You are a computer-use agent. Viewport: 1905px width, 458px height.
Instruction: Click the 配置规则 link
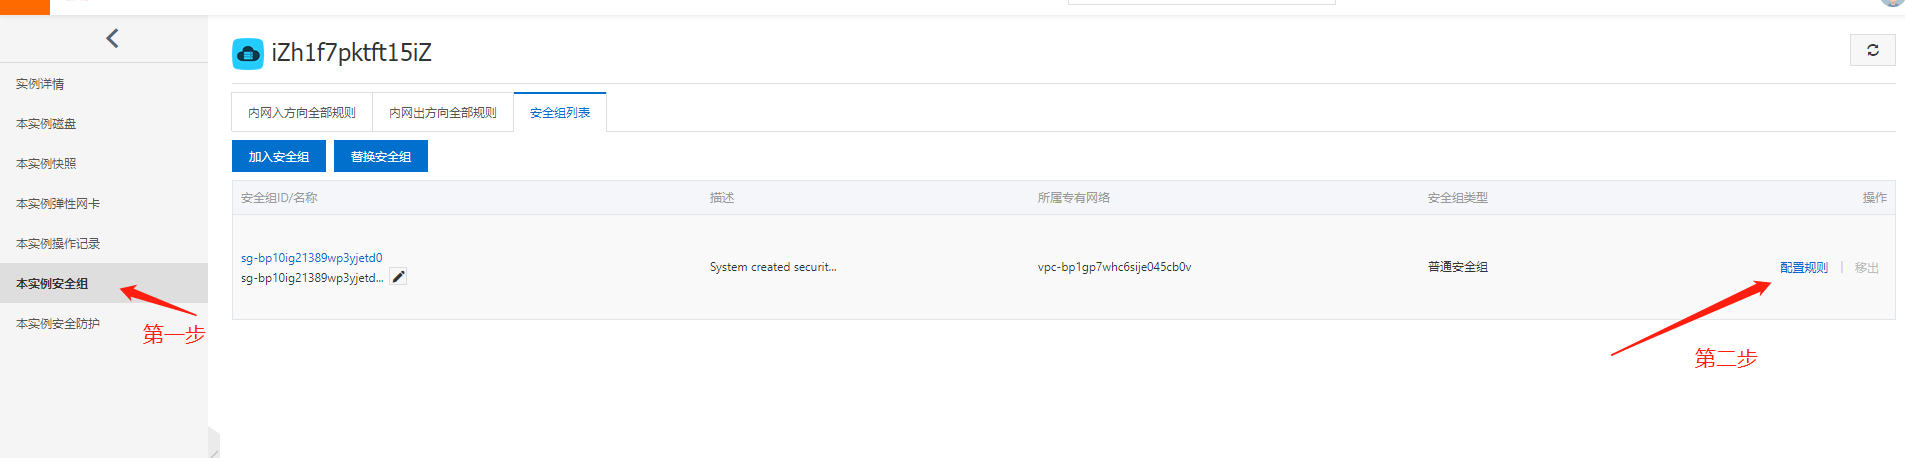1804,267
